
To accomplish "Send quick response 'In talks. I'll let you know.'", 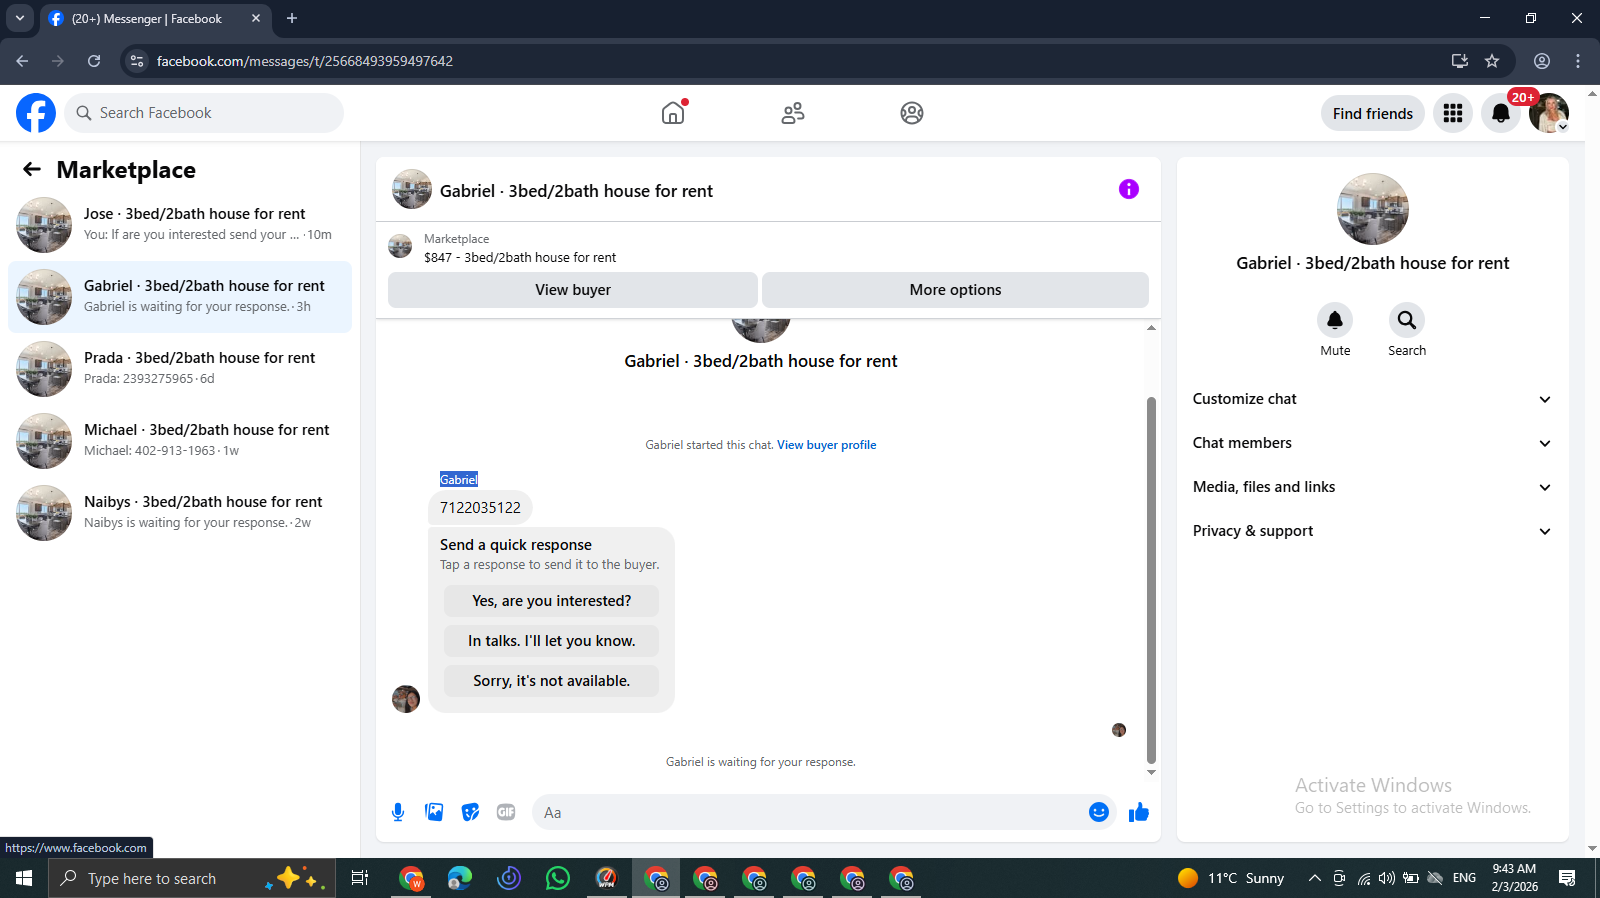I will pyautogui.click(x=552, y=641).
